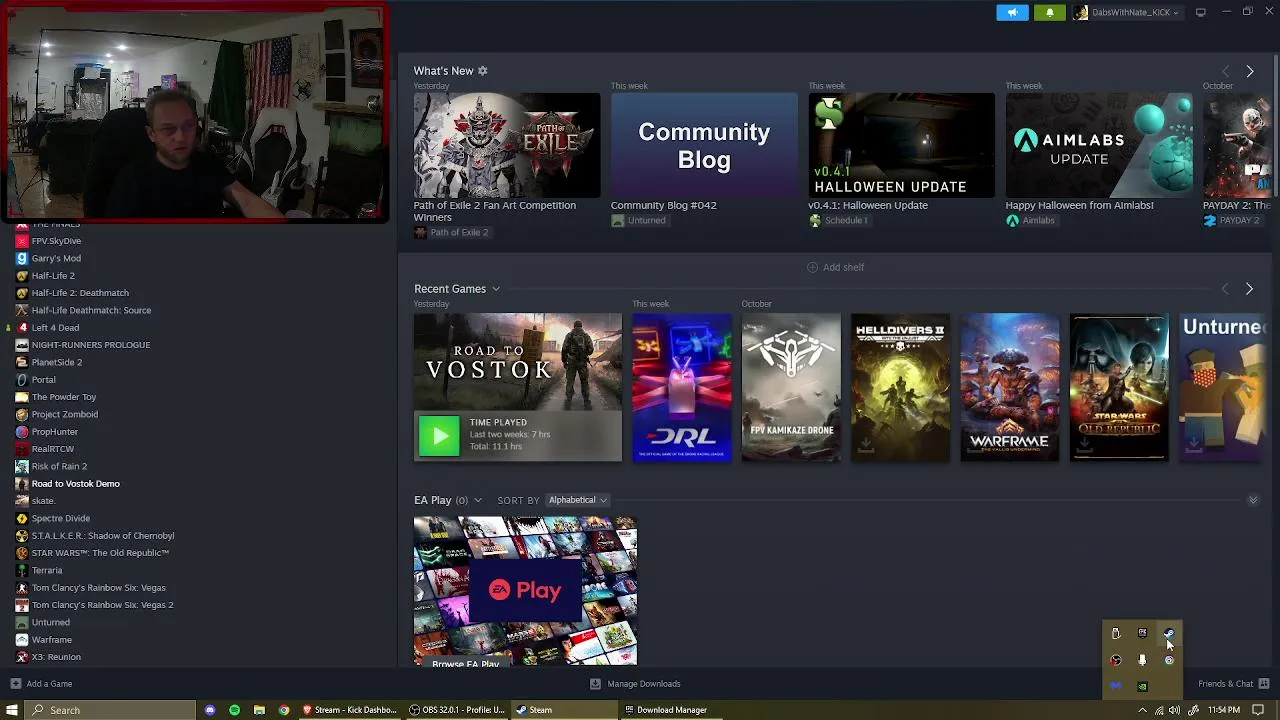Switch to Download Manager taskbar window

tap(671, 710)
